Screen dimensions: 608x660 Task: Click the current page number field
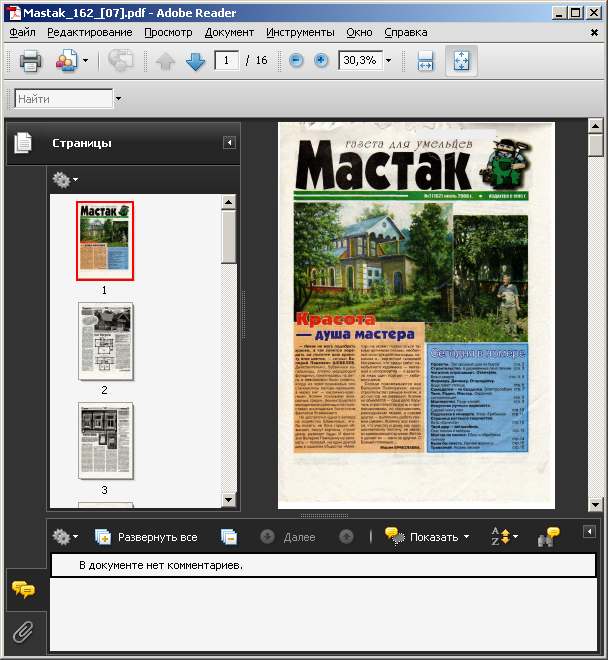[227, 61]
